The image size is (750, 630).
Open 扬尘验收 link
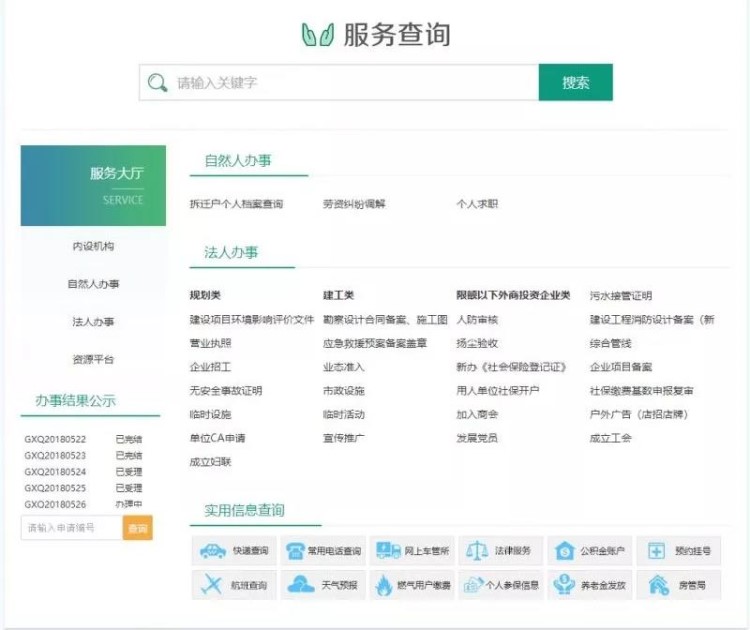tap(477, 343)
